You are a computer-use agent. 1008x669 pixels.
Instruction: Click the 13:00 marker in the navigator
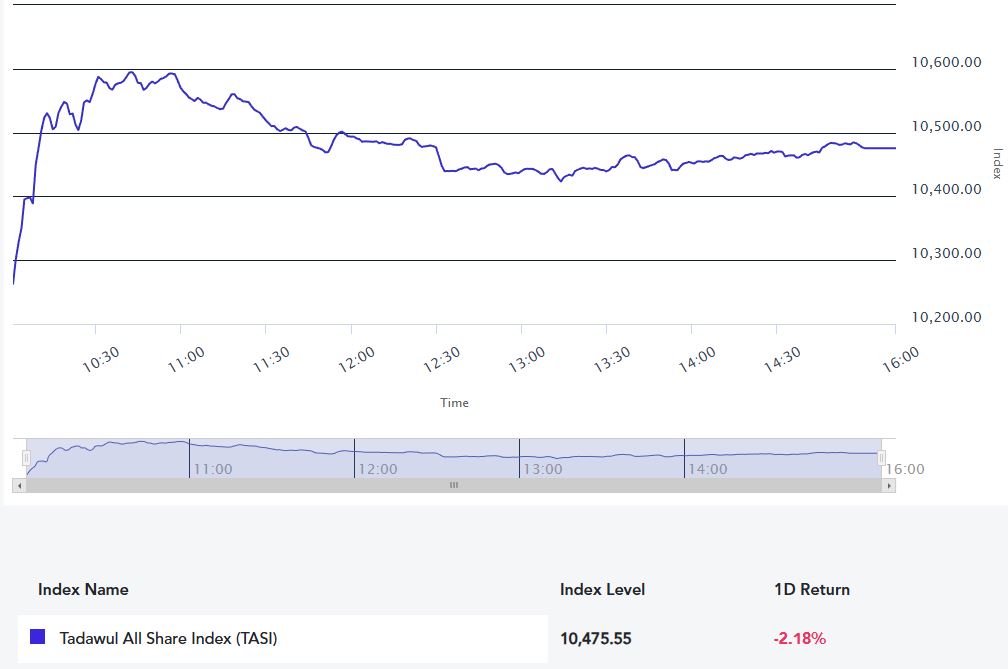(542, 468)
